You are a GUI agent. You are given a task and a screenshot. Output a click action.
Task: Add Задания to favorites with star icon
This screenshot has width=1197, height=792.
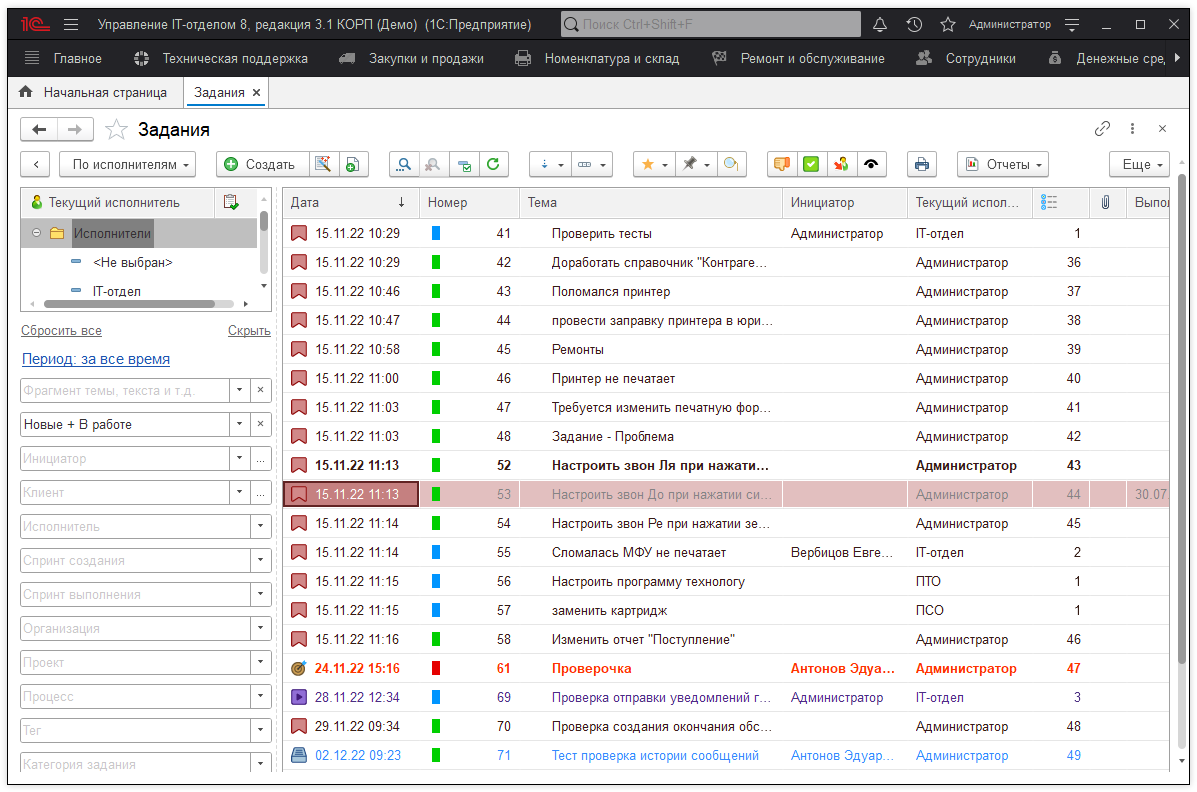tap(117, 129)
